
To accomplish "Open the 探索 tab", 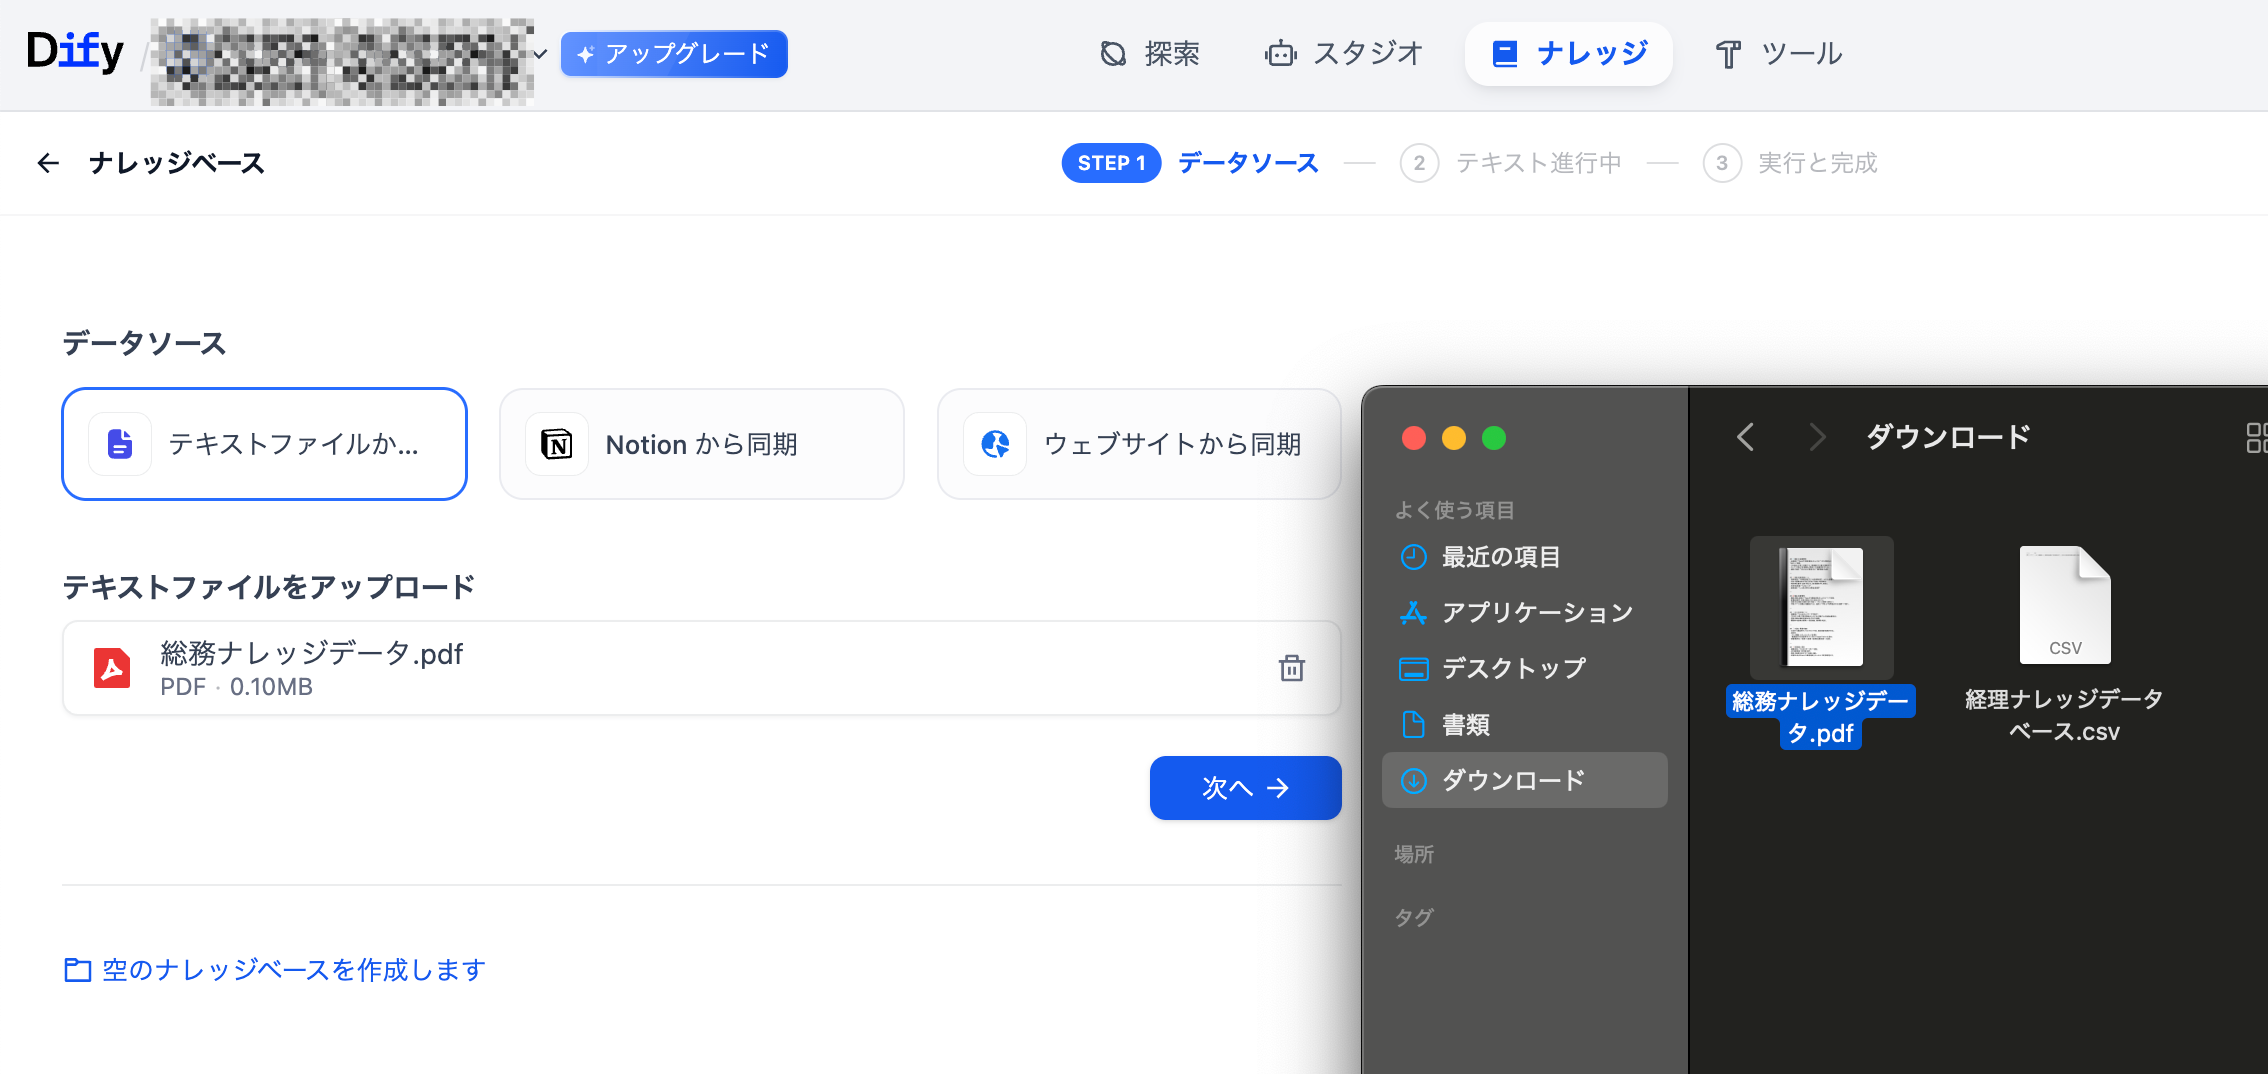I will click(x=1149, y=54).
